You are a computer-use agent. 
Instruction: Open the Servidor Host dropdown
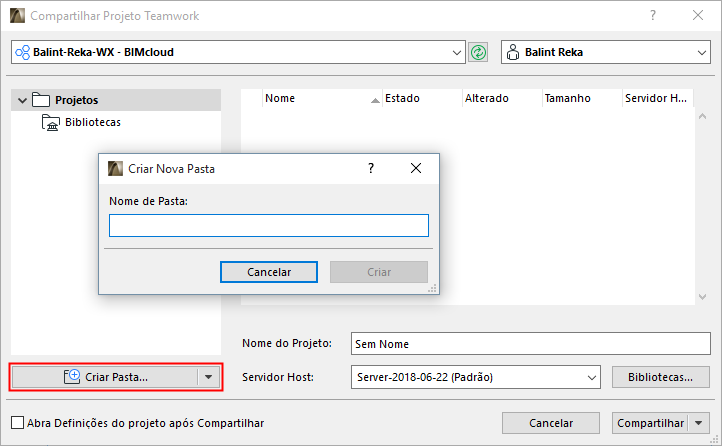pyautogui.click(x=591, y=377)
